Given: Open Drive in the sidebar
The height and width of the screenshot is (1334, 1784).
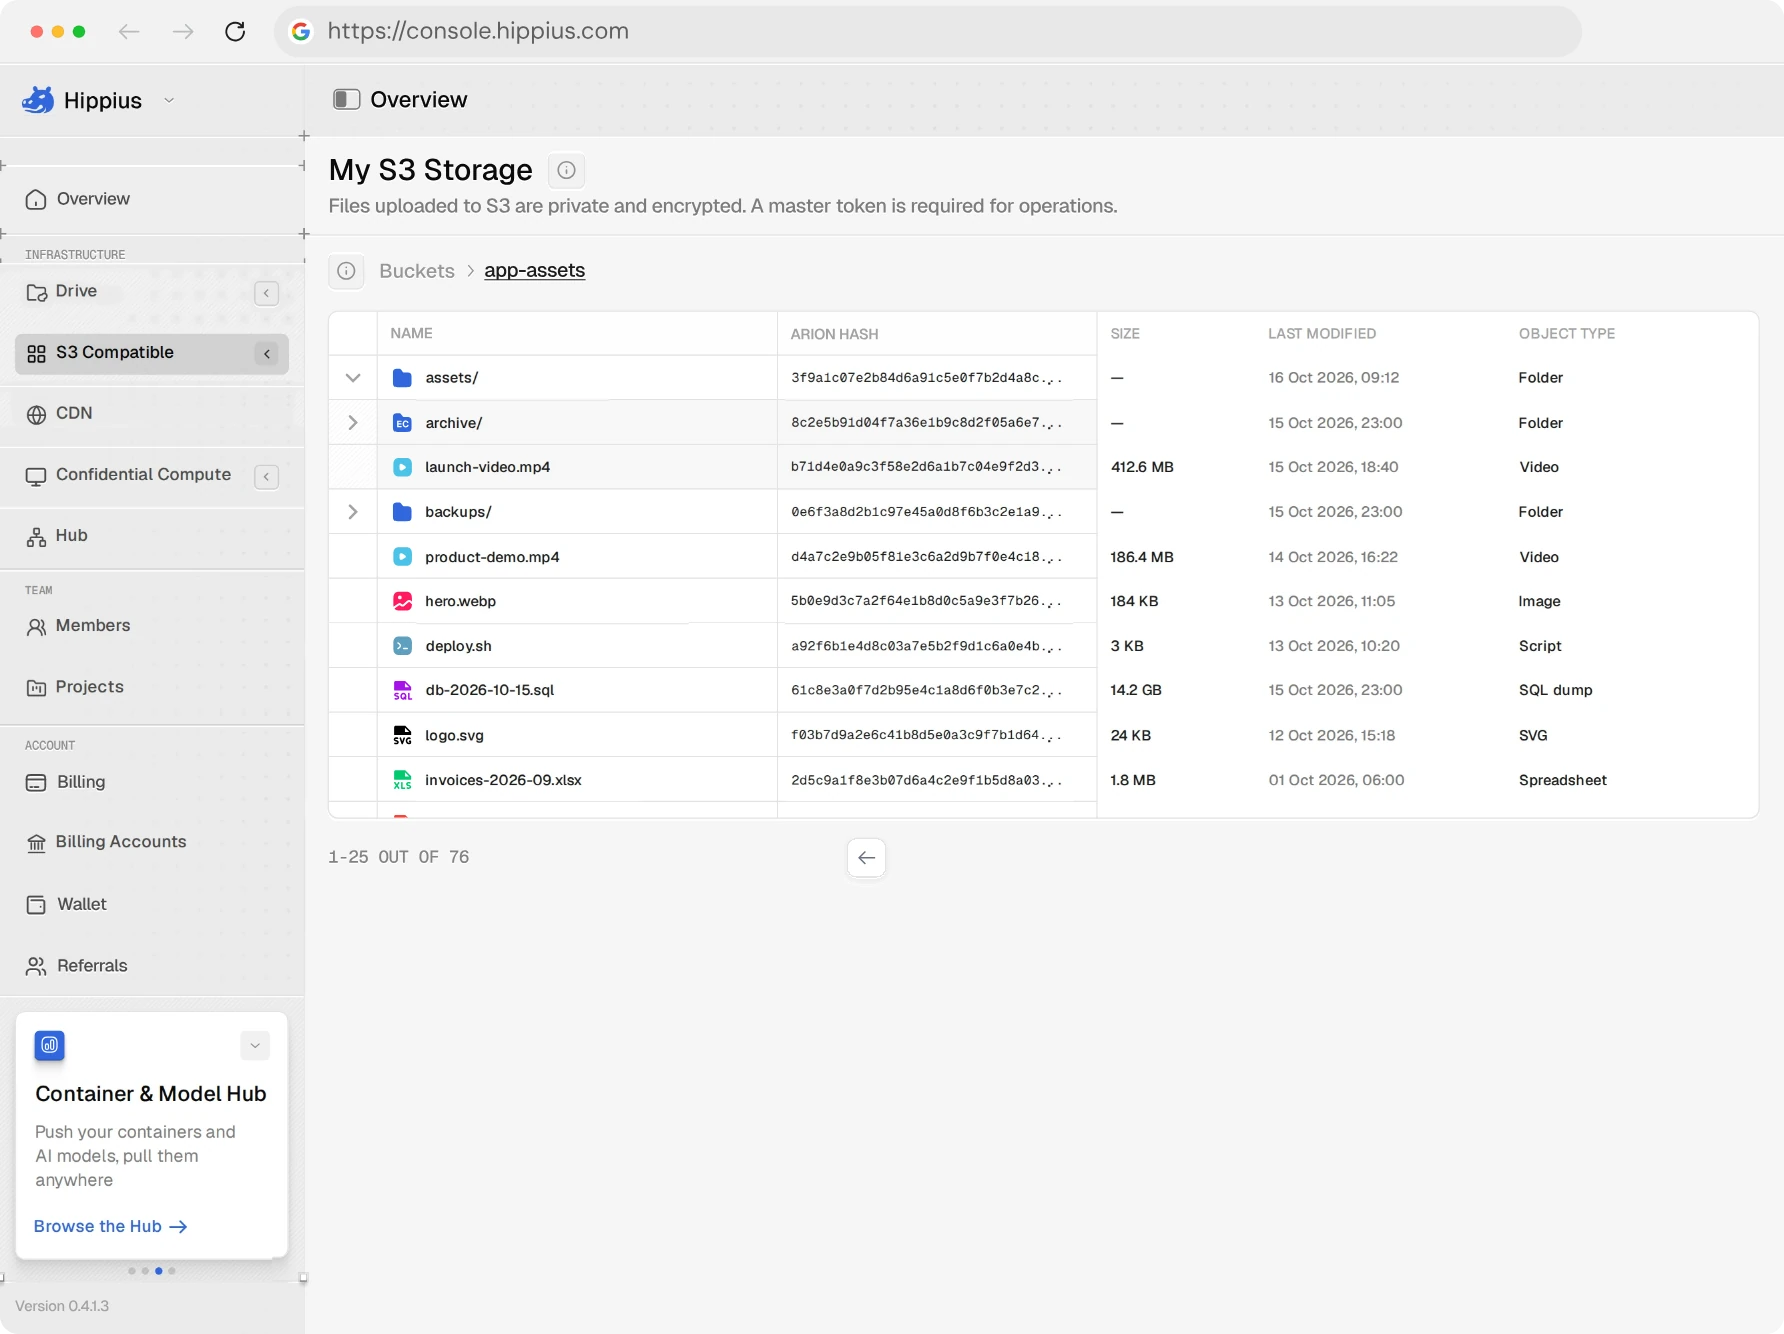Looking at the screenshot, I should [76, 291].
